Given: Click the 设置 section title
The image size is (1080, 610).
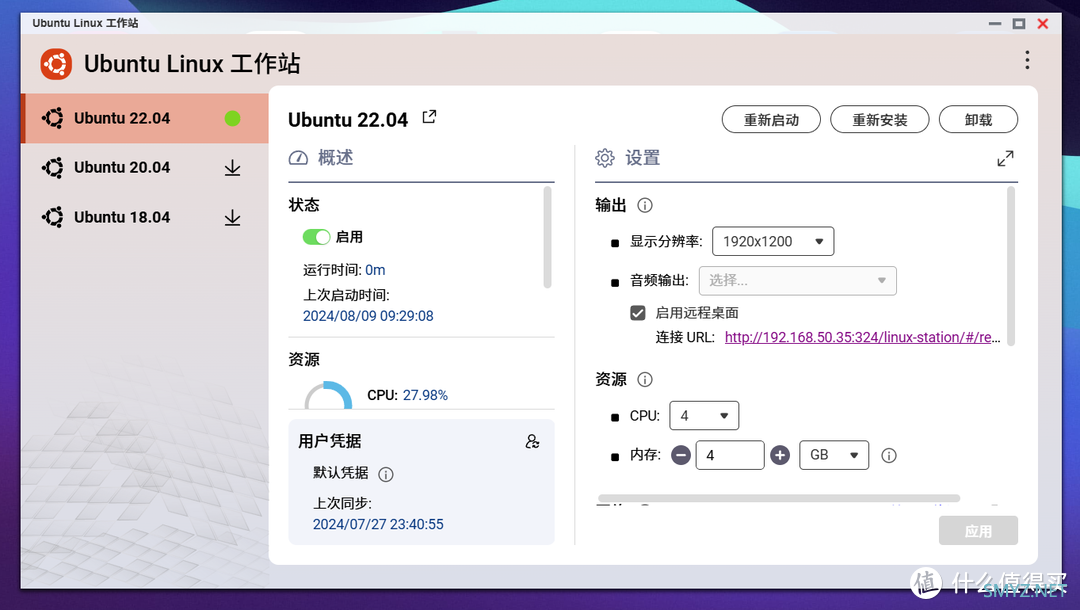Looking at the screenshot, I should [643, 158].
